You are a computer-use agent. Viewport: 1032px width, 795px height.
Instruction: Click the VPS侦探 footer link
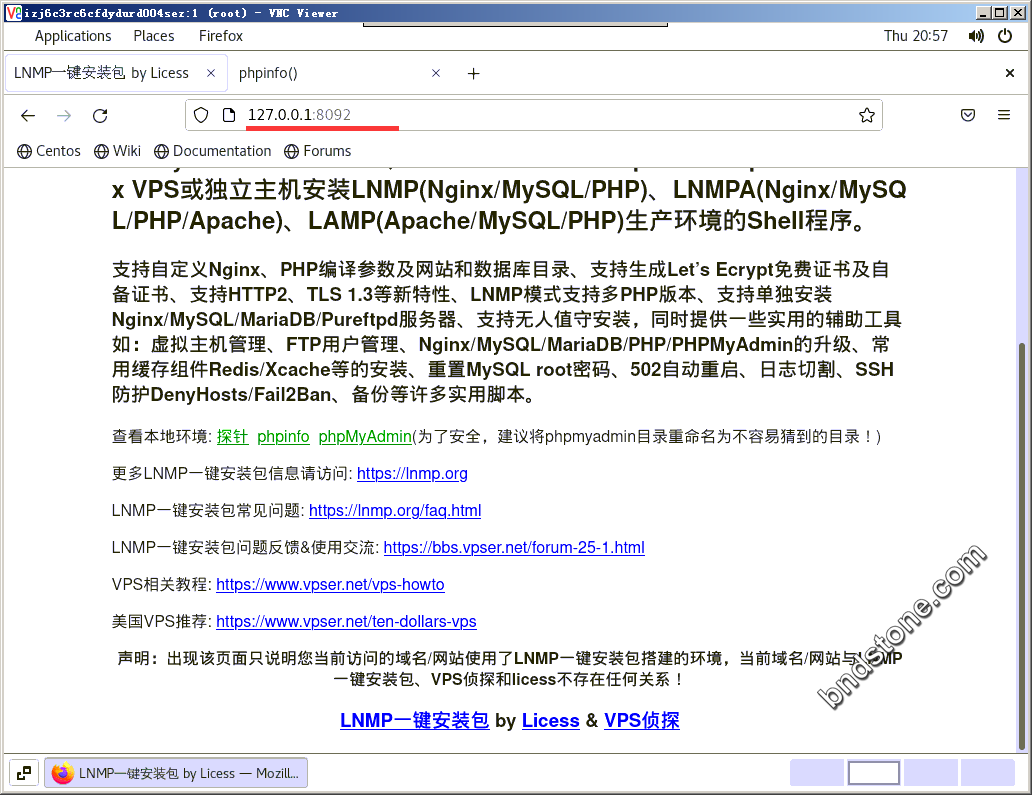(x=642, y=721)
